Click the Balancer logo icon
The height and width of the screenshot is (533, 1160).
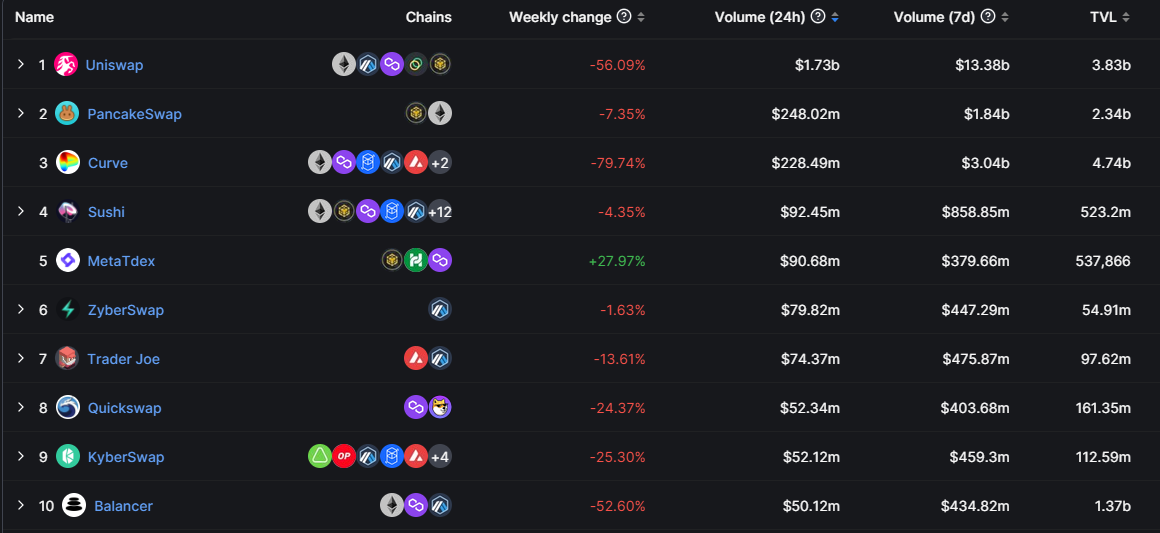pos(74,506)
